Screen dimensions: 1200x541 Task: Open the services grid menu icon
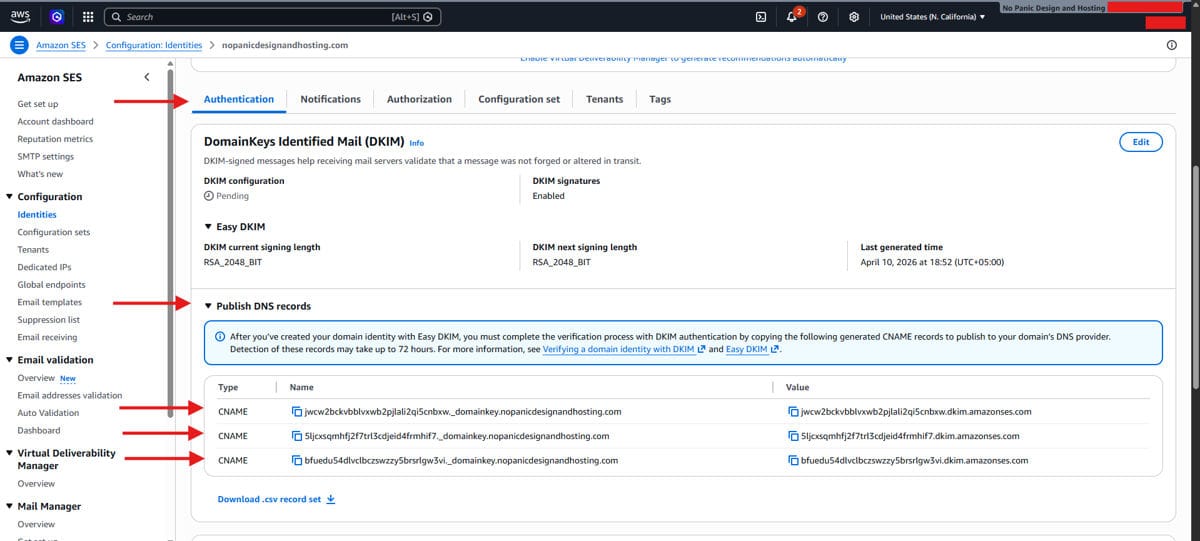88,17
